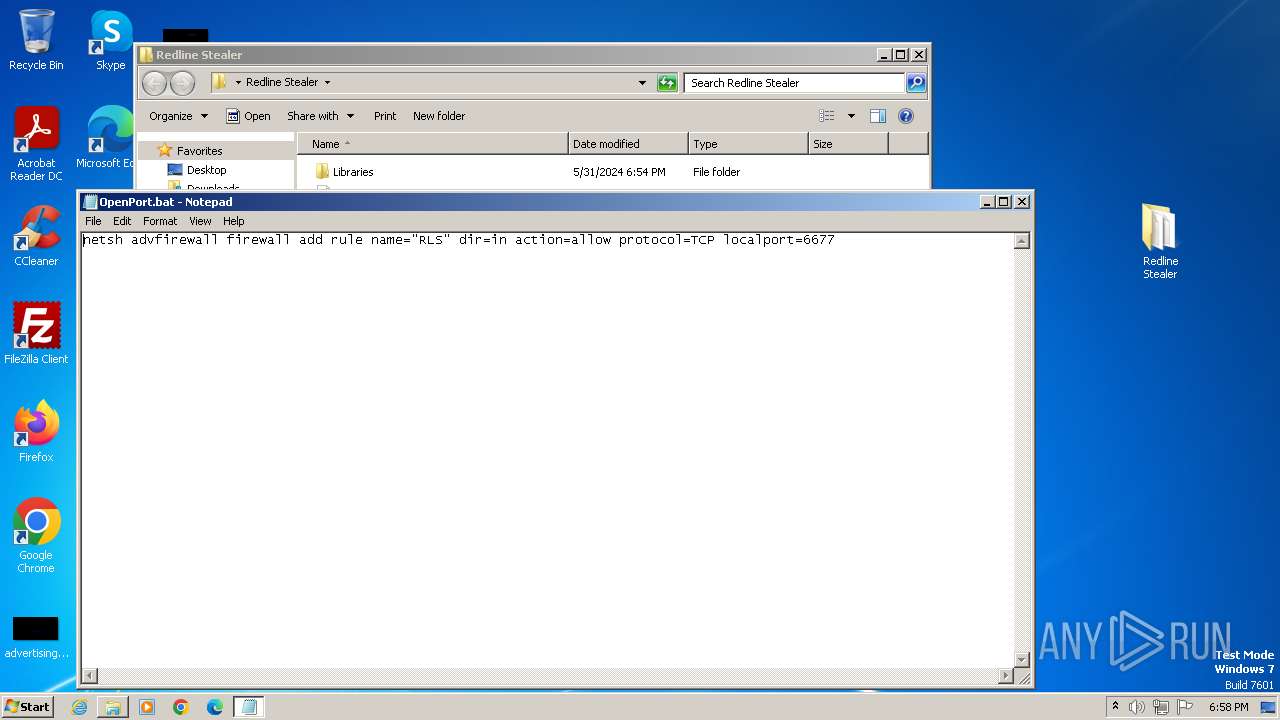
Task: Expand the view options dropdown arrow
Action: click(x=851, y=116)
